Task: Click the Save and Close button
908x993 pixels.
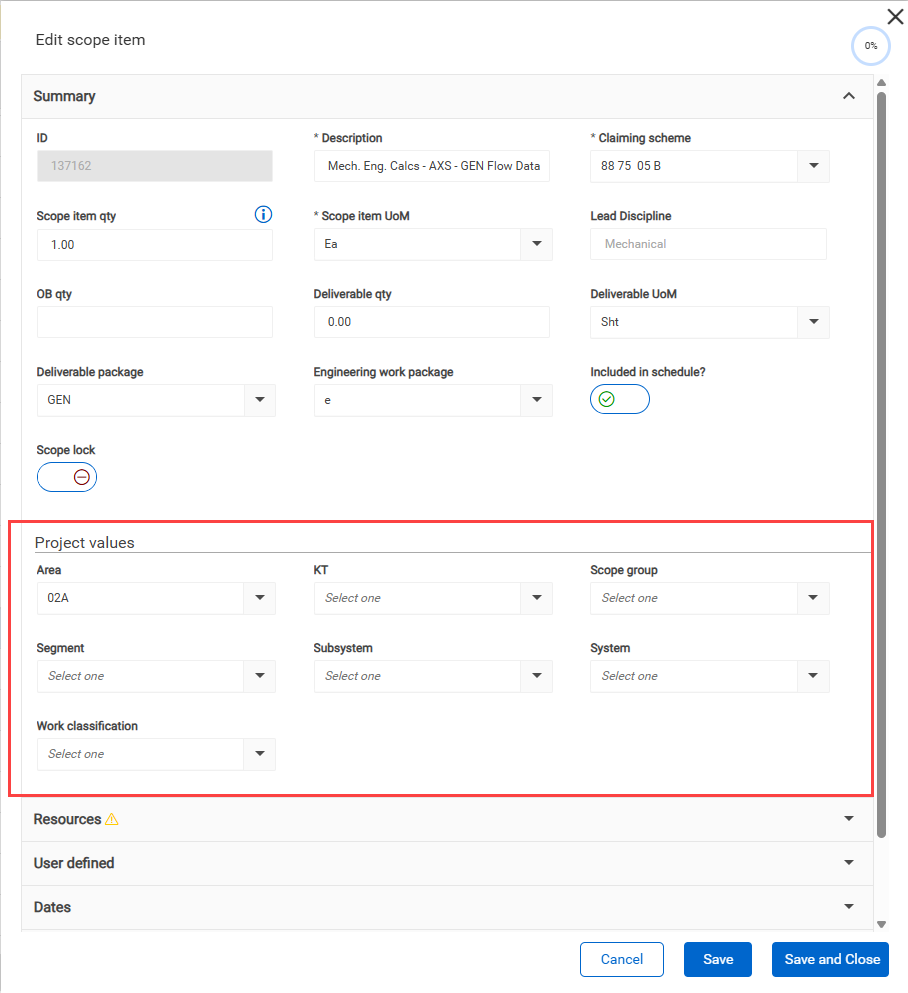Action: tap(830, 959)
